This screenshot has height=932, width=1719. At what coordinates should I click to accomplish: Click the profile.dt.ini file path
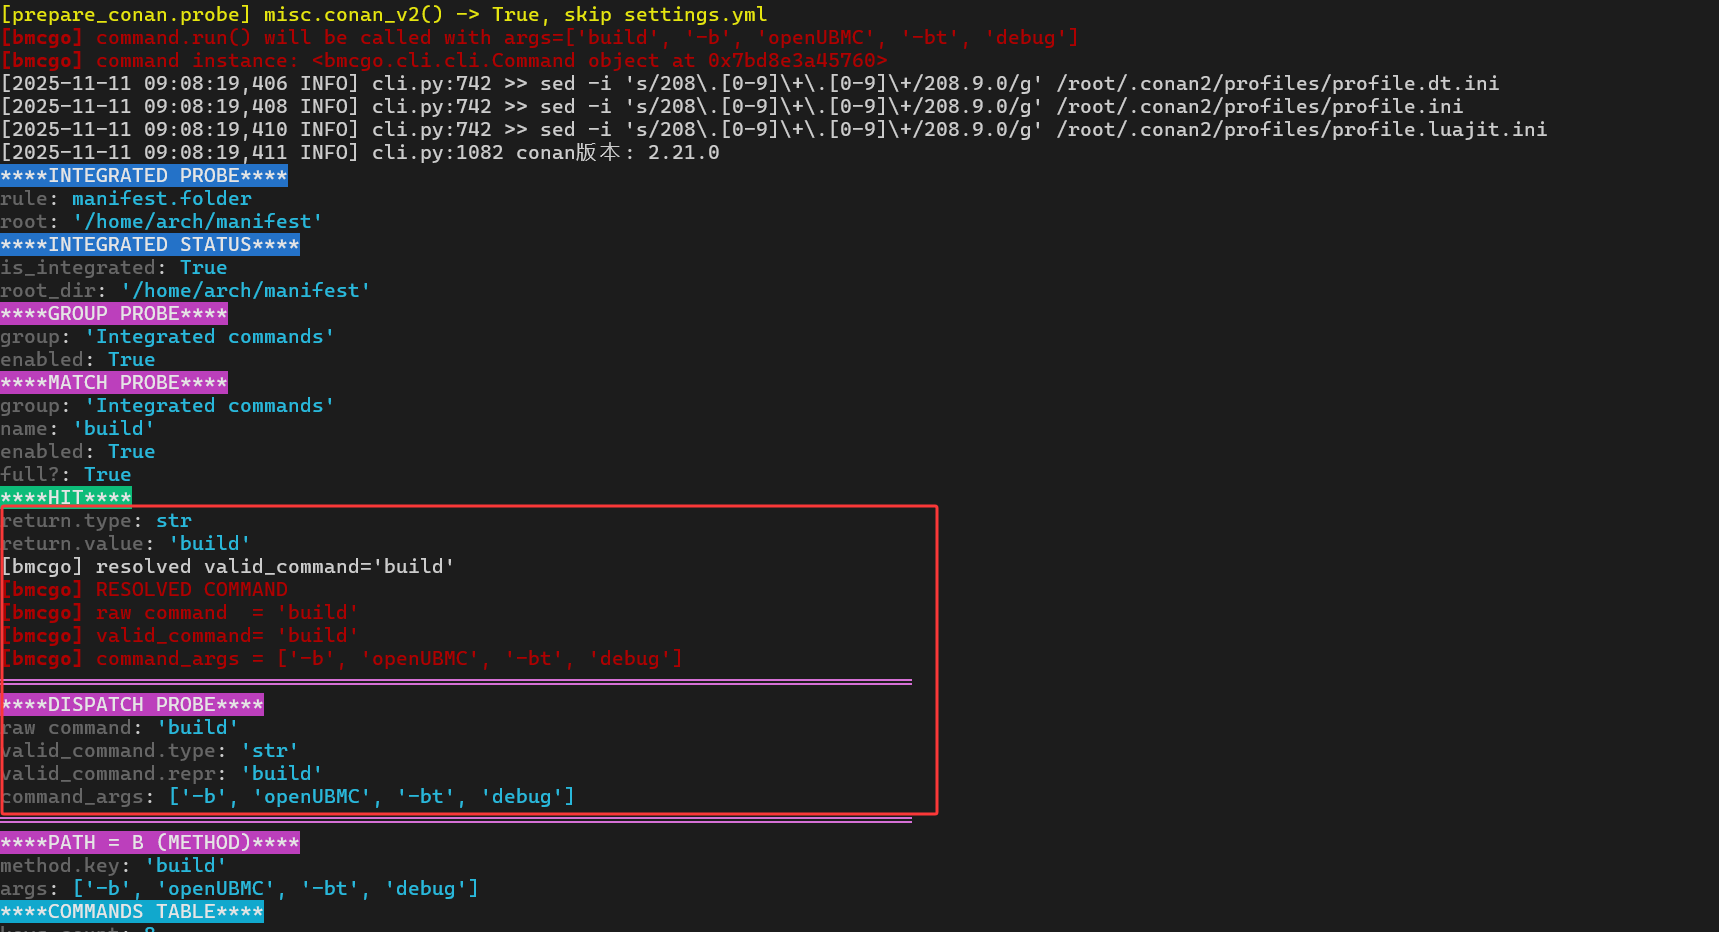pos(1277,84)
